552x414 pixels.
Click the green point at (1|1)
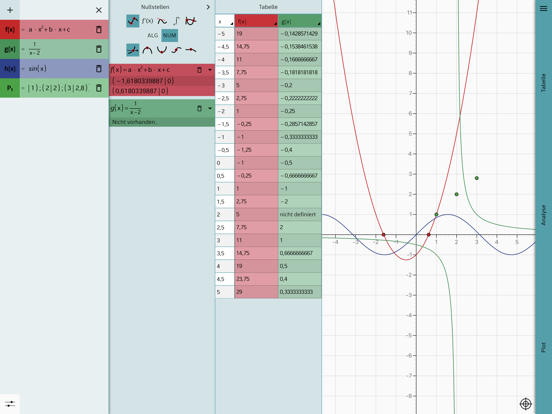436,214
